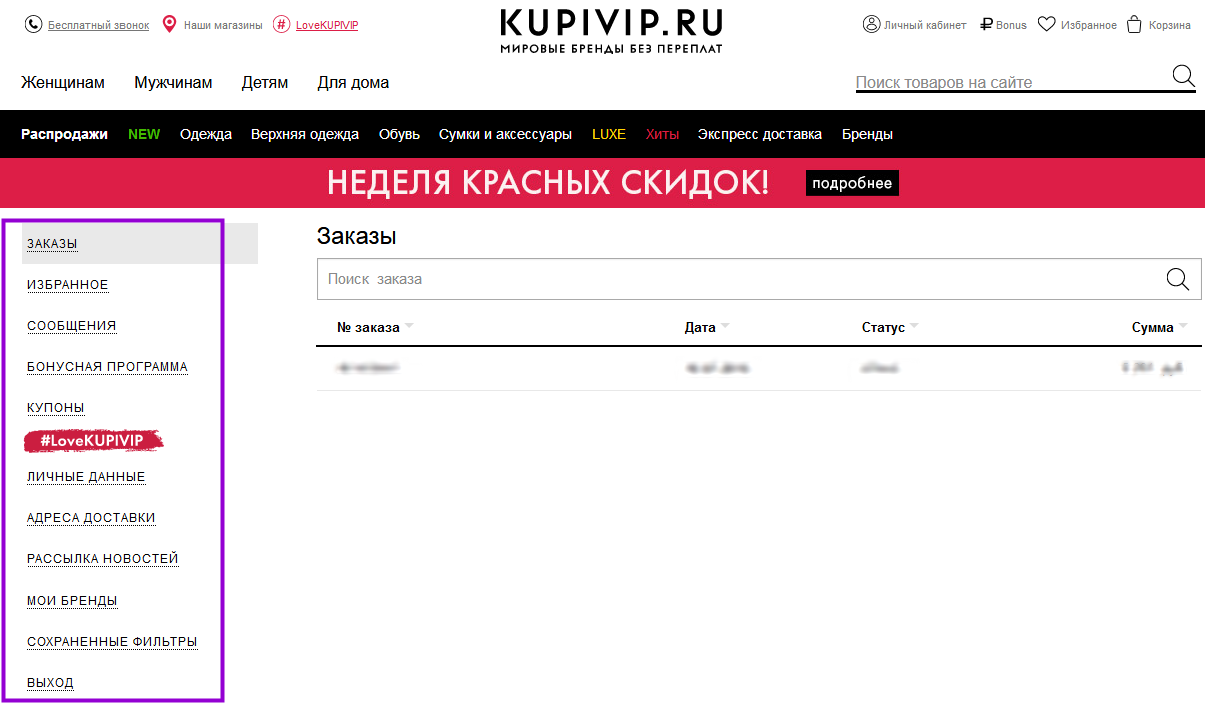Open ЛИЧНЫЕ ДАННЫЕ in the sidebar
Image resolution: width=1205 pixels, height=716 pixels.
coord(86,477)
